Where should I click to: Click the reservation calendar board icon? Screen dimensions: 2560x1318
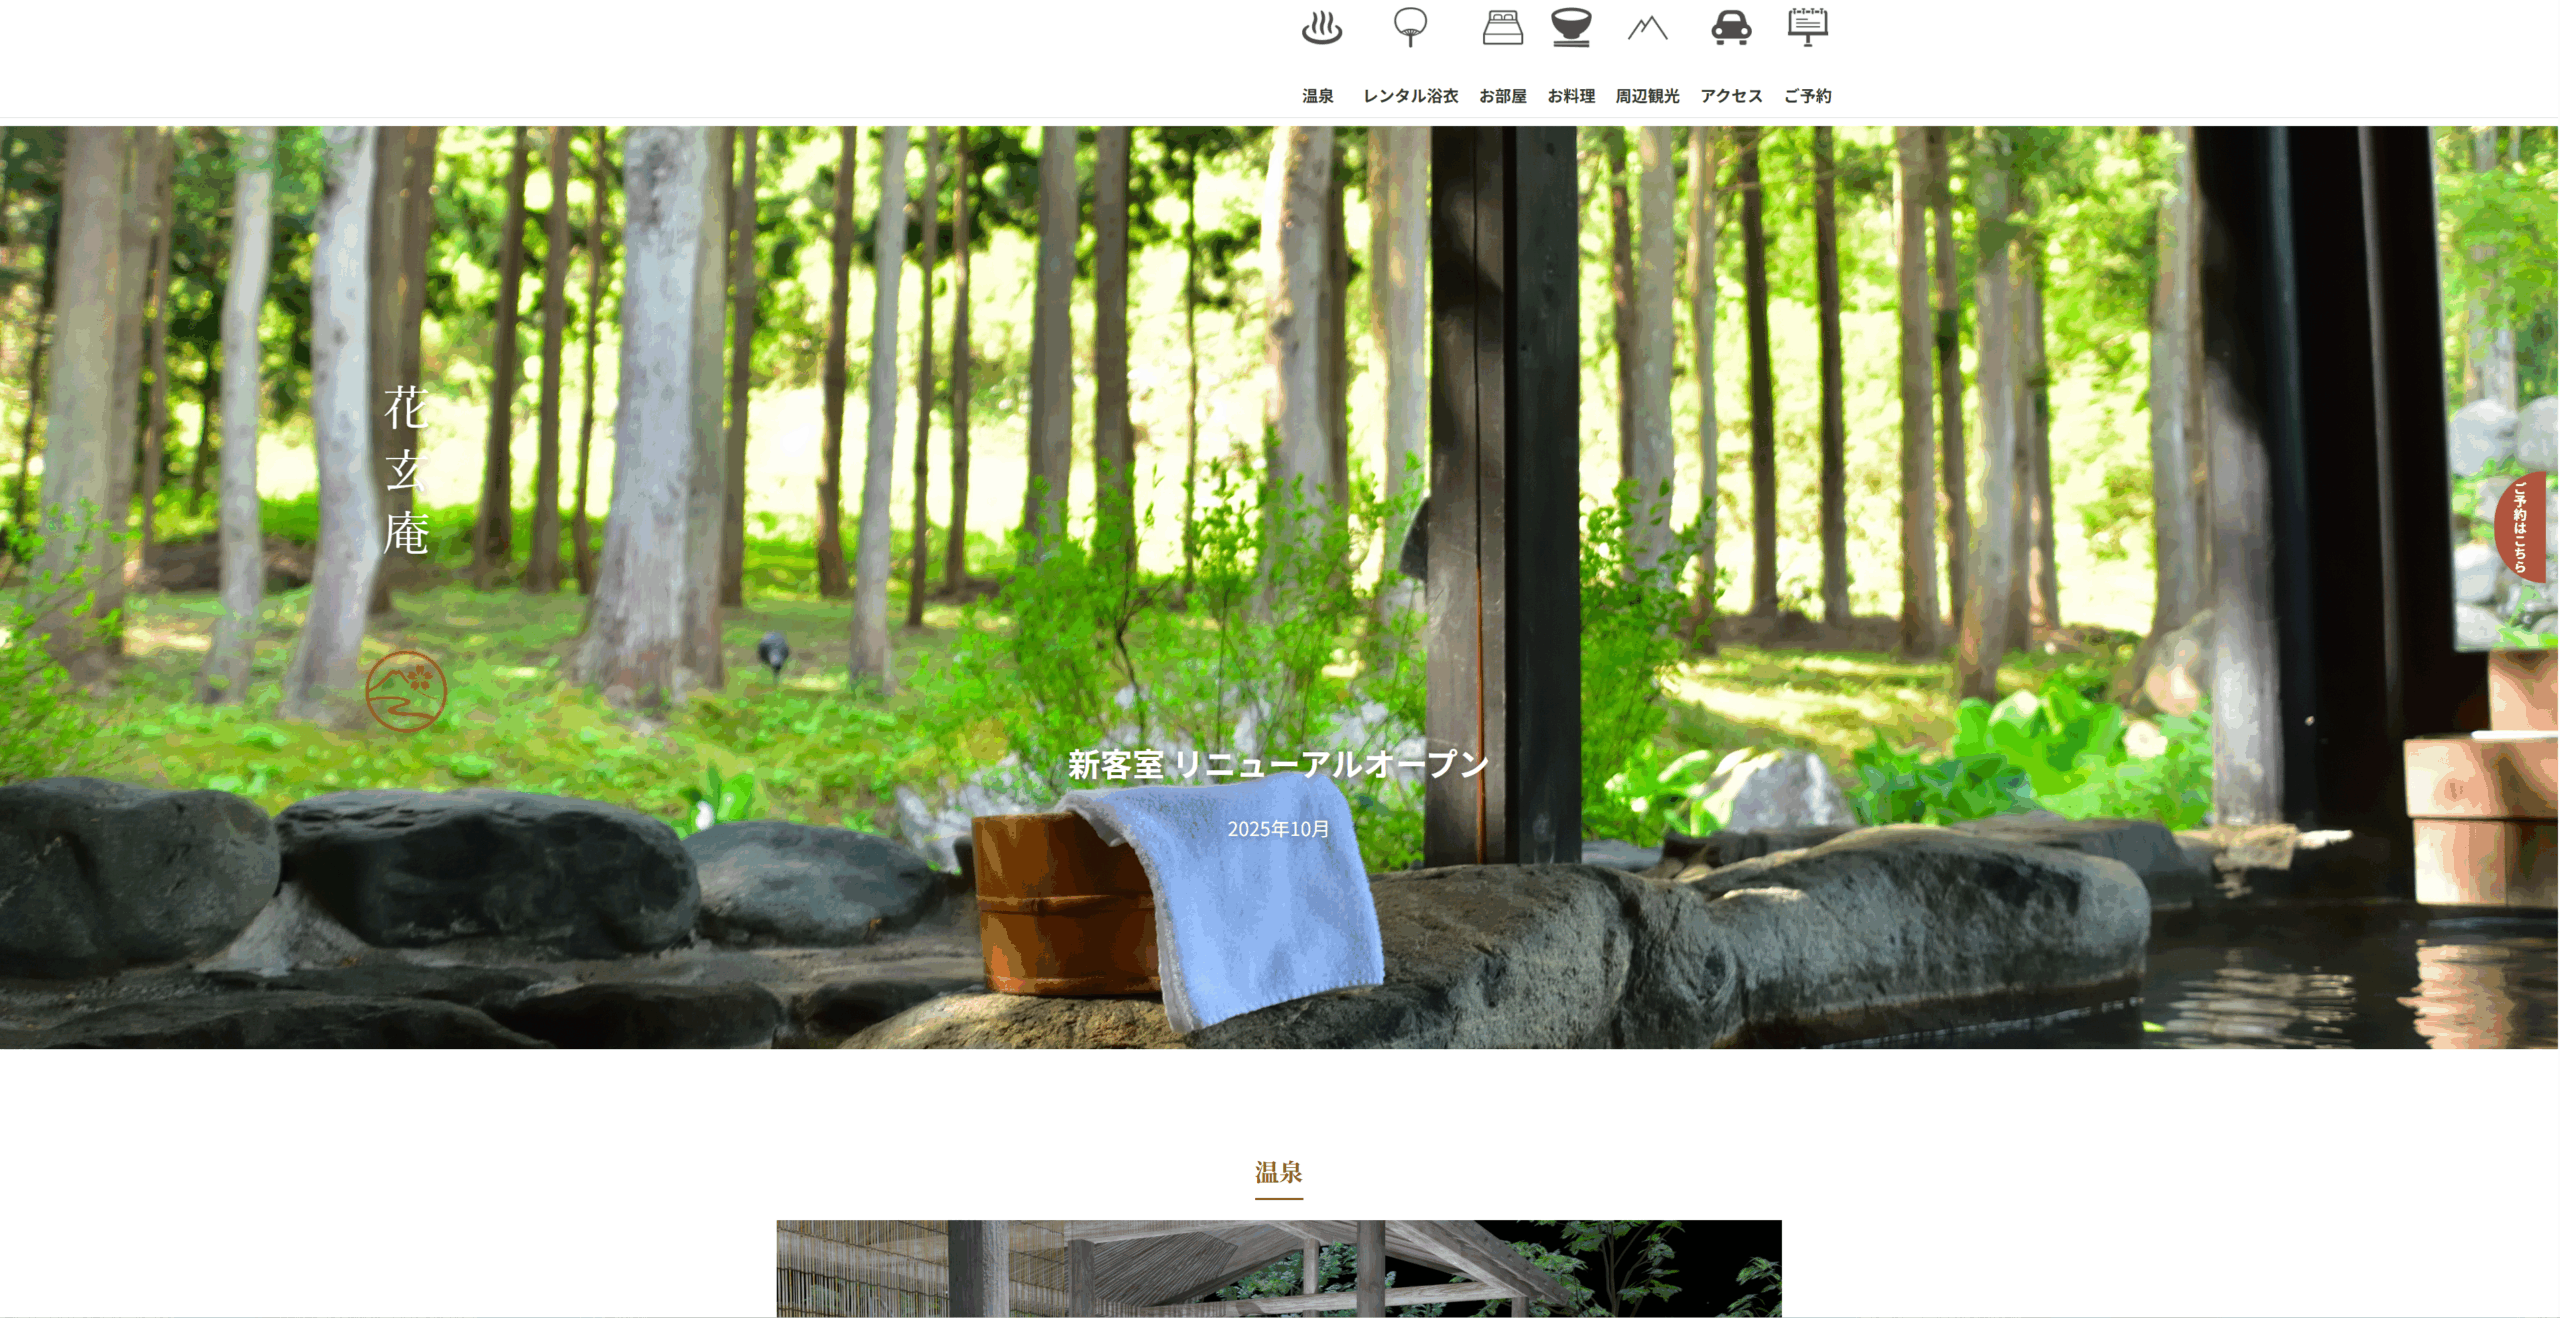point(1807,27)
